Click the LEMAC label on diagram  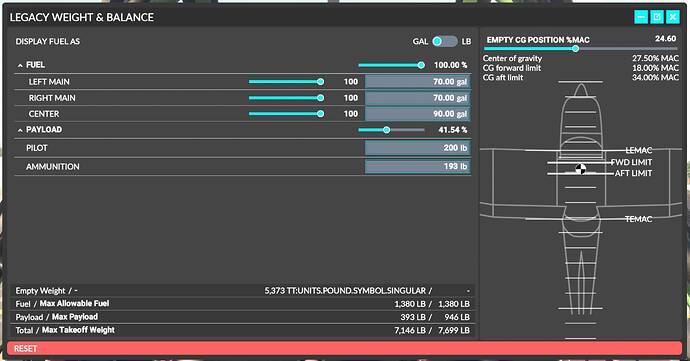click(639, 150)
